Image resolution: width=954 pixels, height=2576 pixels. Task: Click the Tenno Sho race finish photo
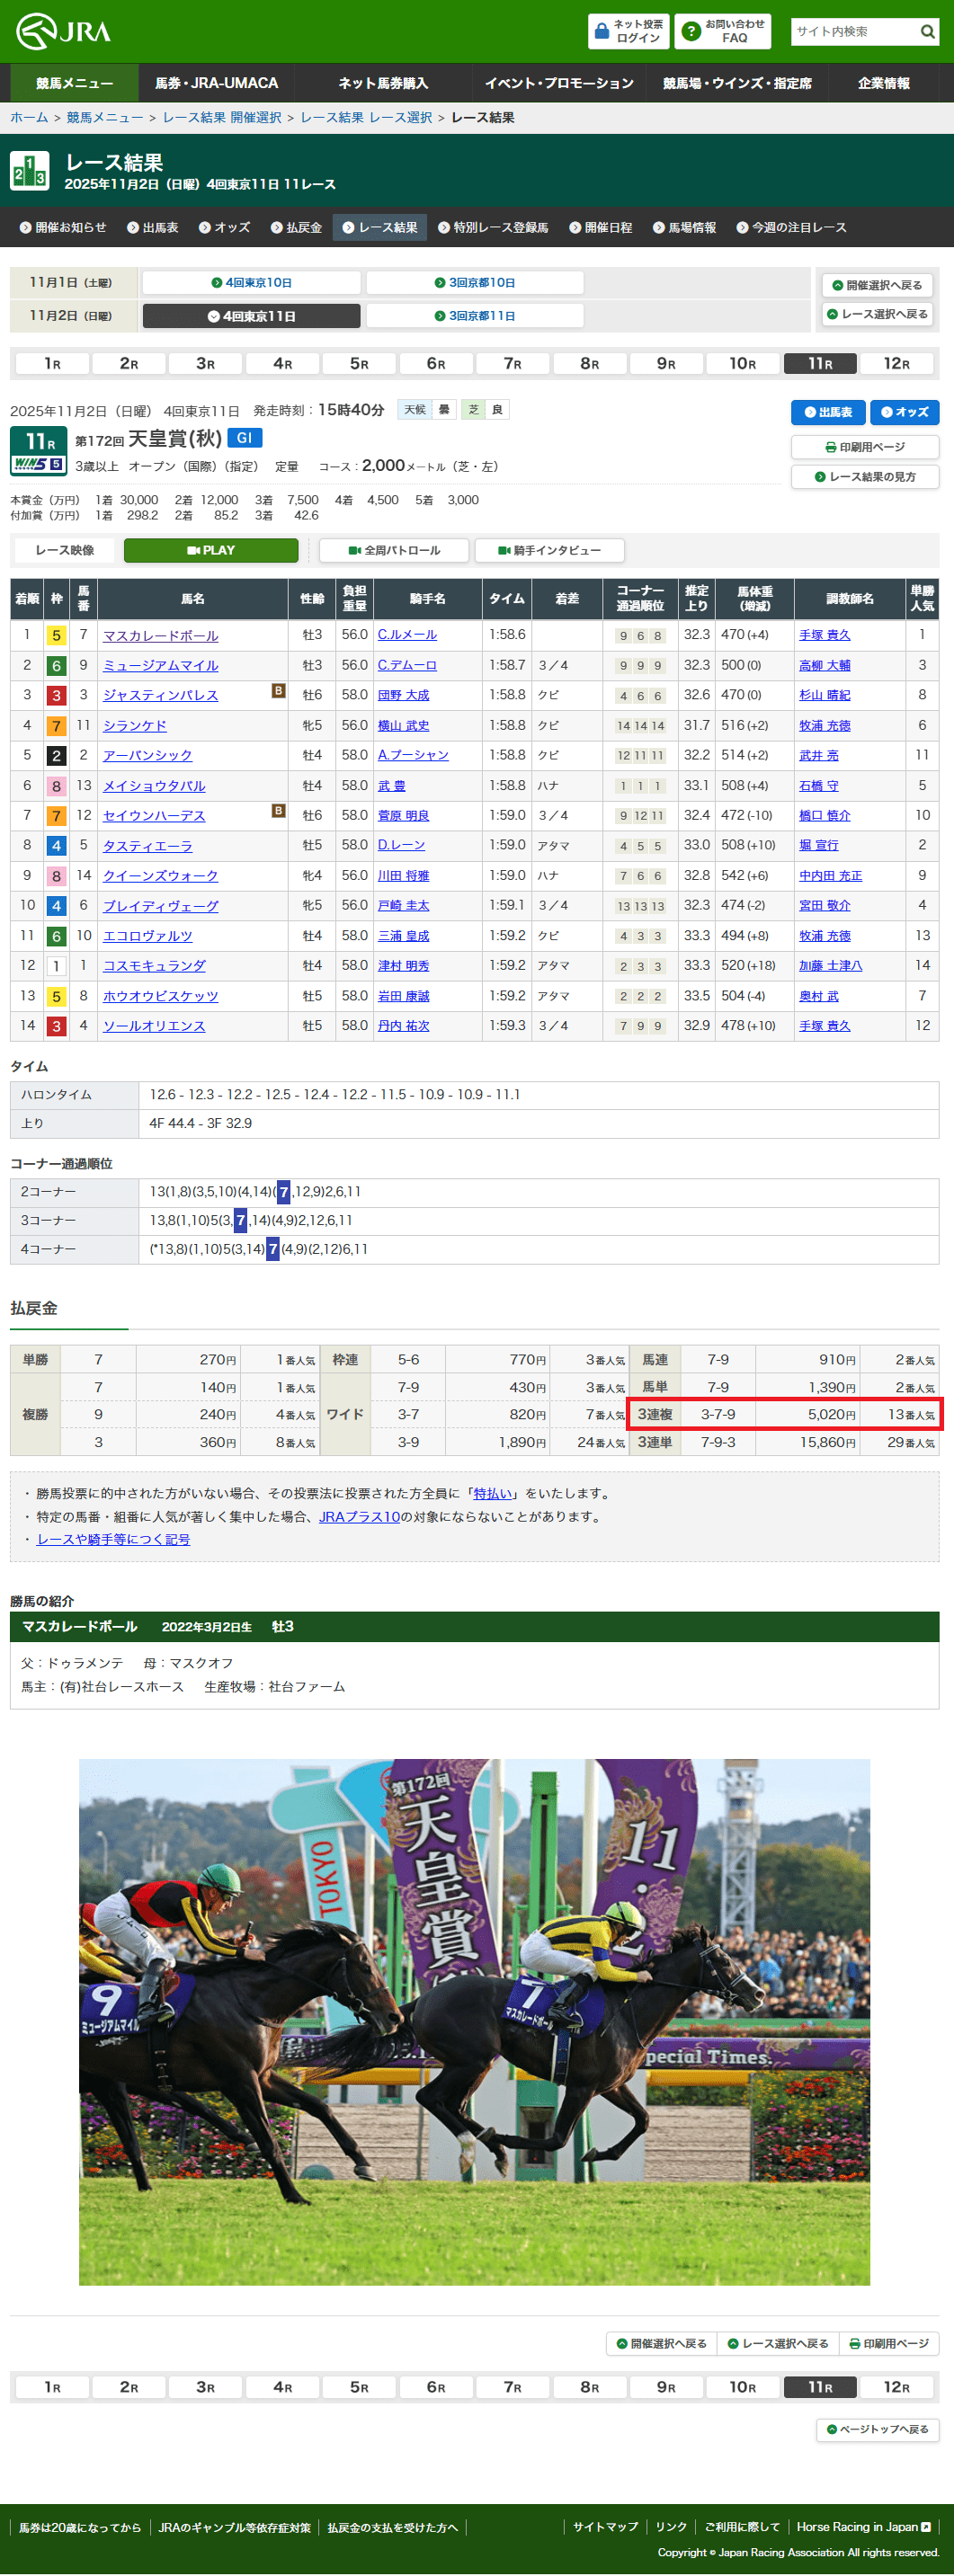pos(474,2021)
